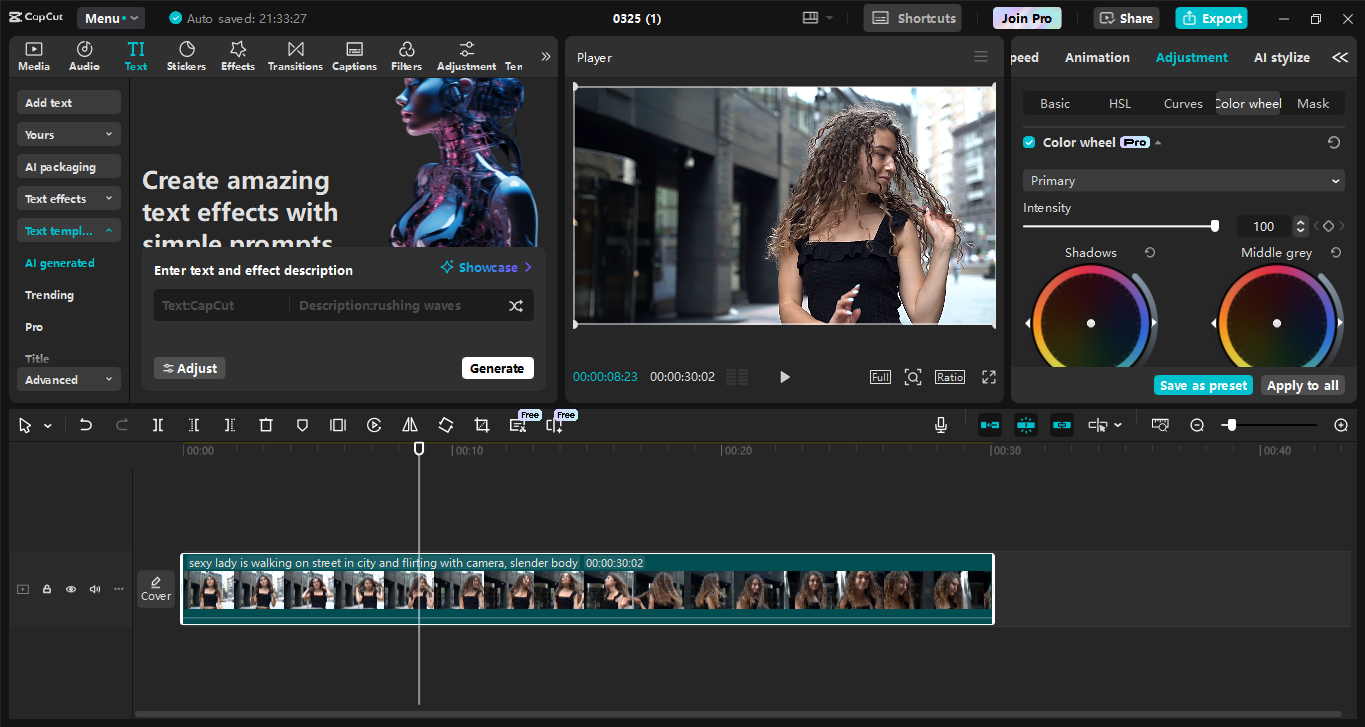Delete the selected clip with trash icon

(265, 425)
